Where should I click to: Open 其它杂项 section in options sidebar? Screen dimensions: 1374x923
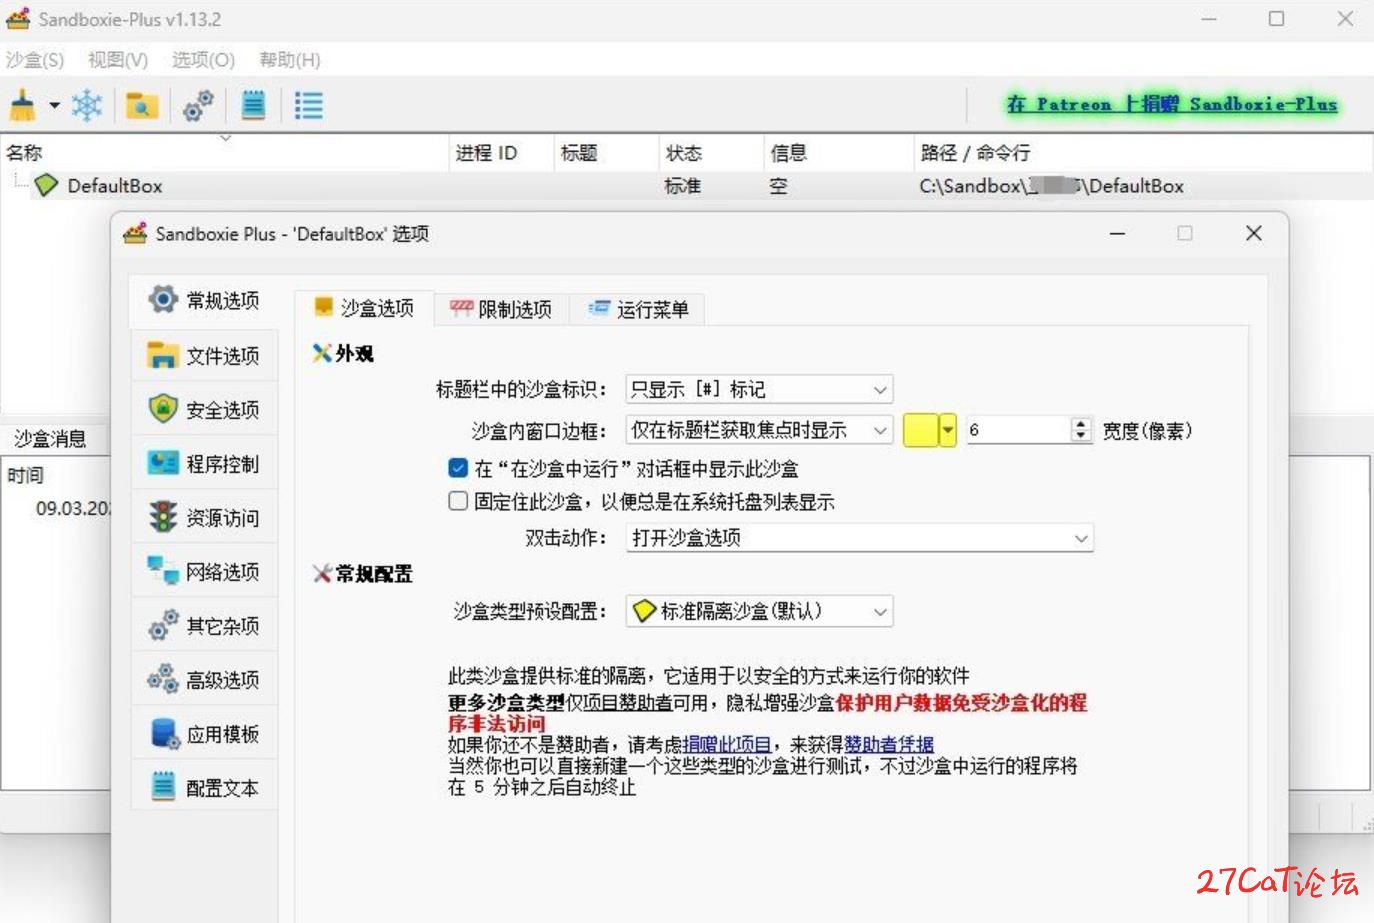click(x=205, y=625)
